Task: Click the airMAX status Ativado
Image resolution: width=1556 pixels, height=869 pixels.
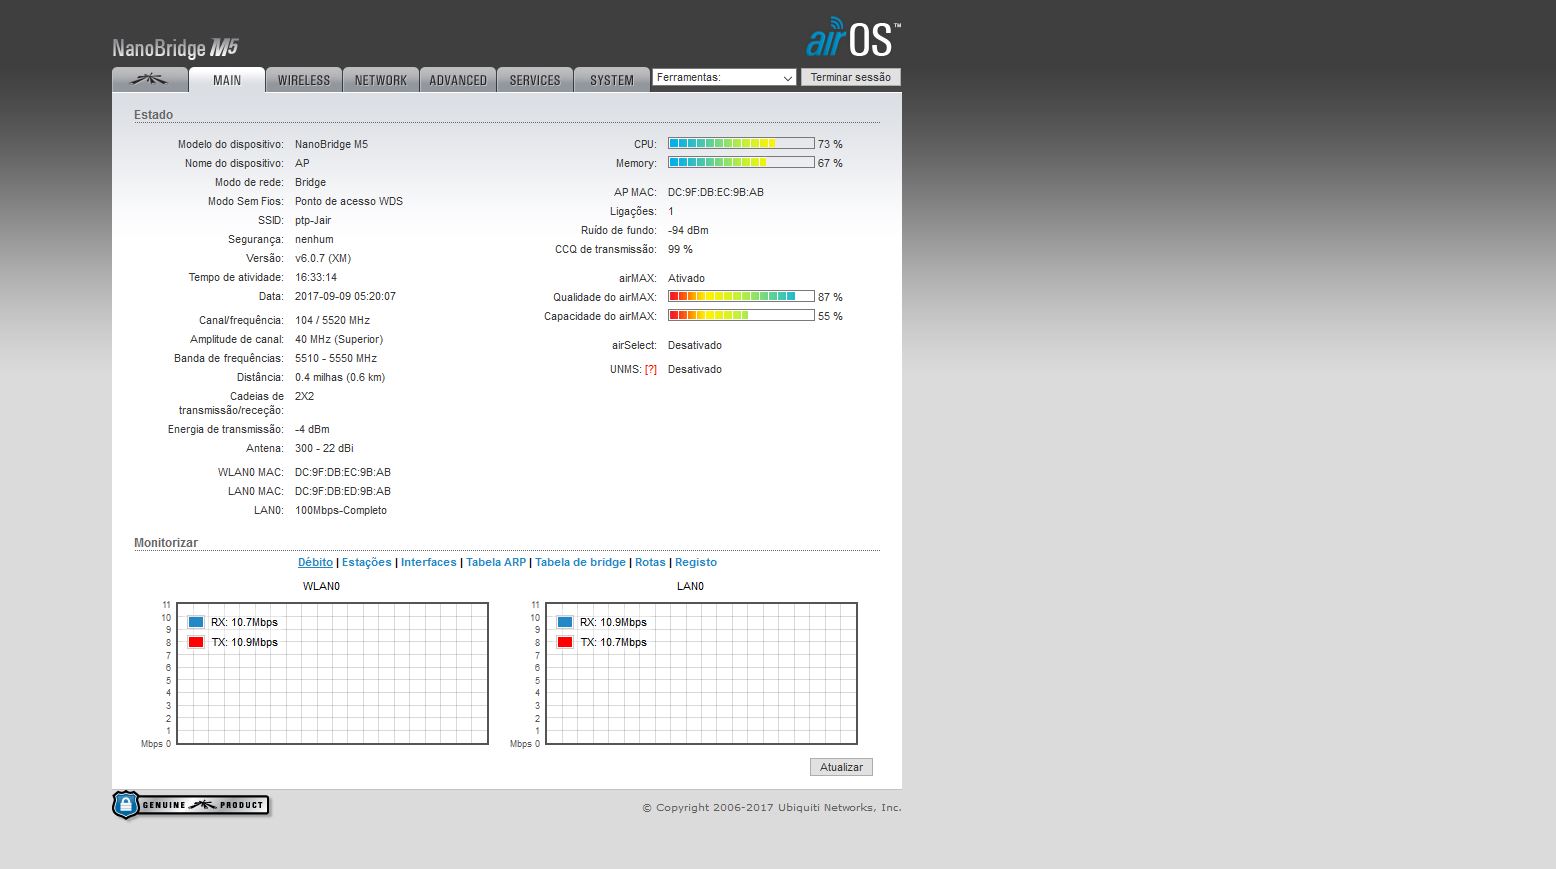Action: pos(686,279)
